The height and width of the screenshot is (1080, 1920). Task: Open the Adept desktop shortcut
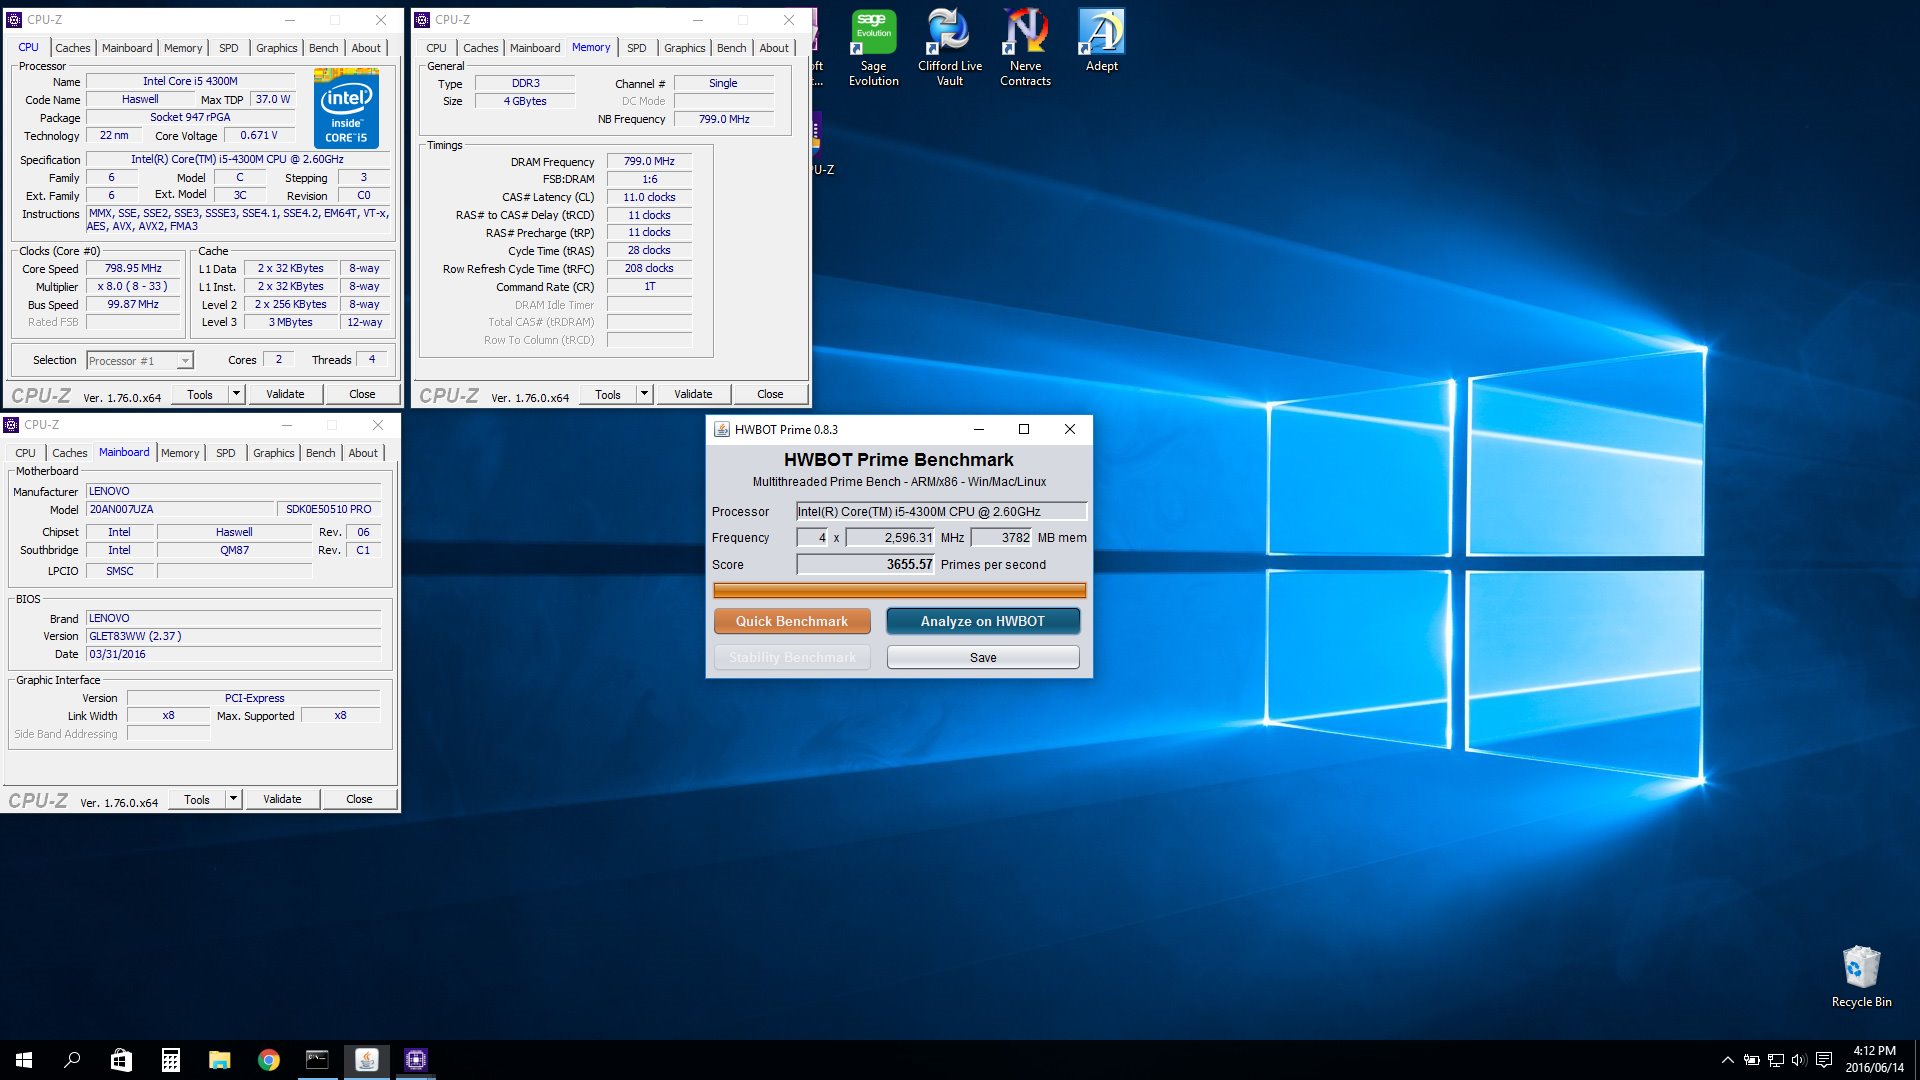coord(1101,40)
